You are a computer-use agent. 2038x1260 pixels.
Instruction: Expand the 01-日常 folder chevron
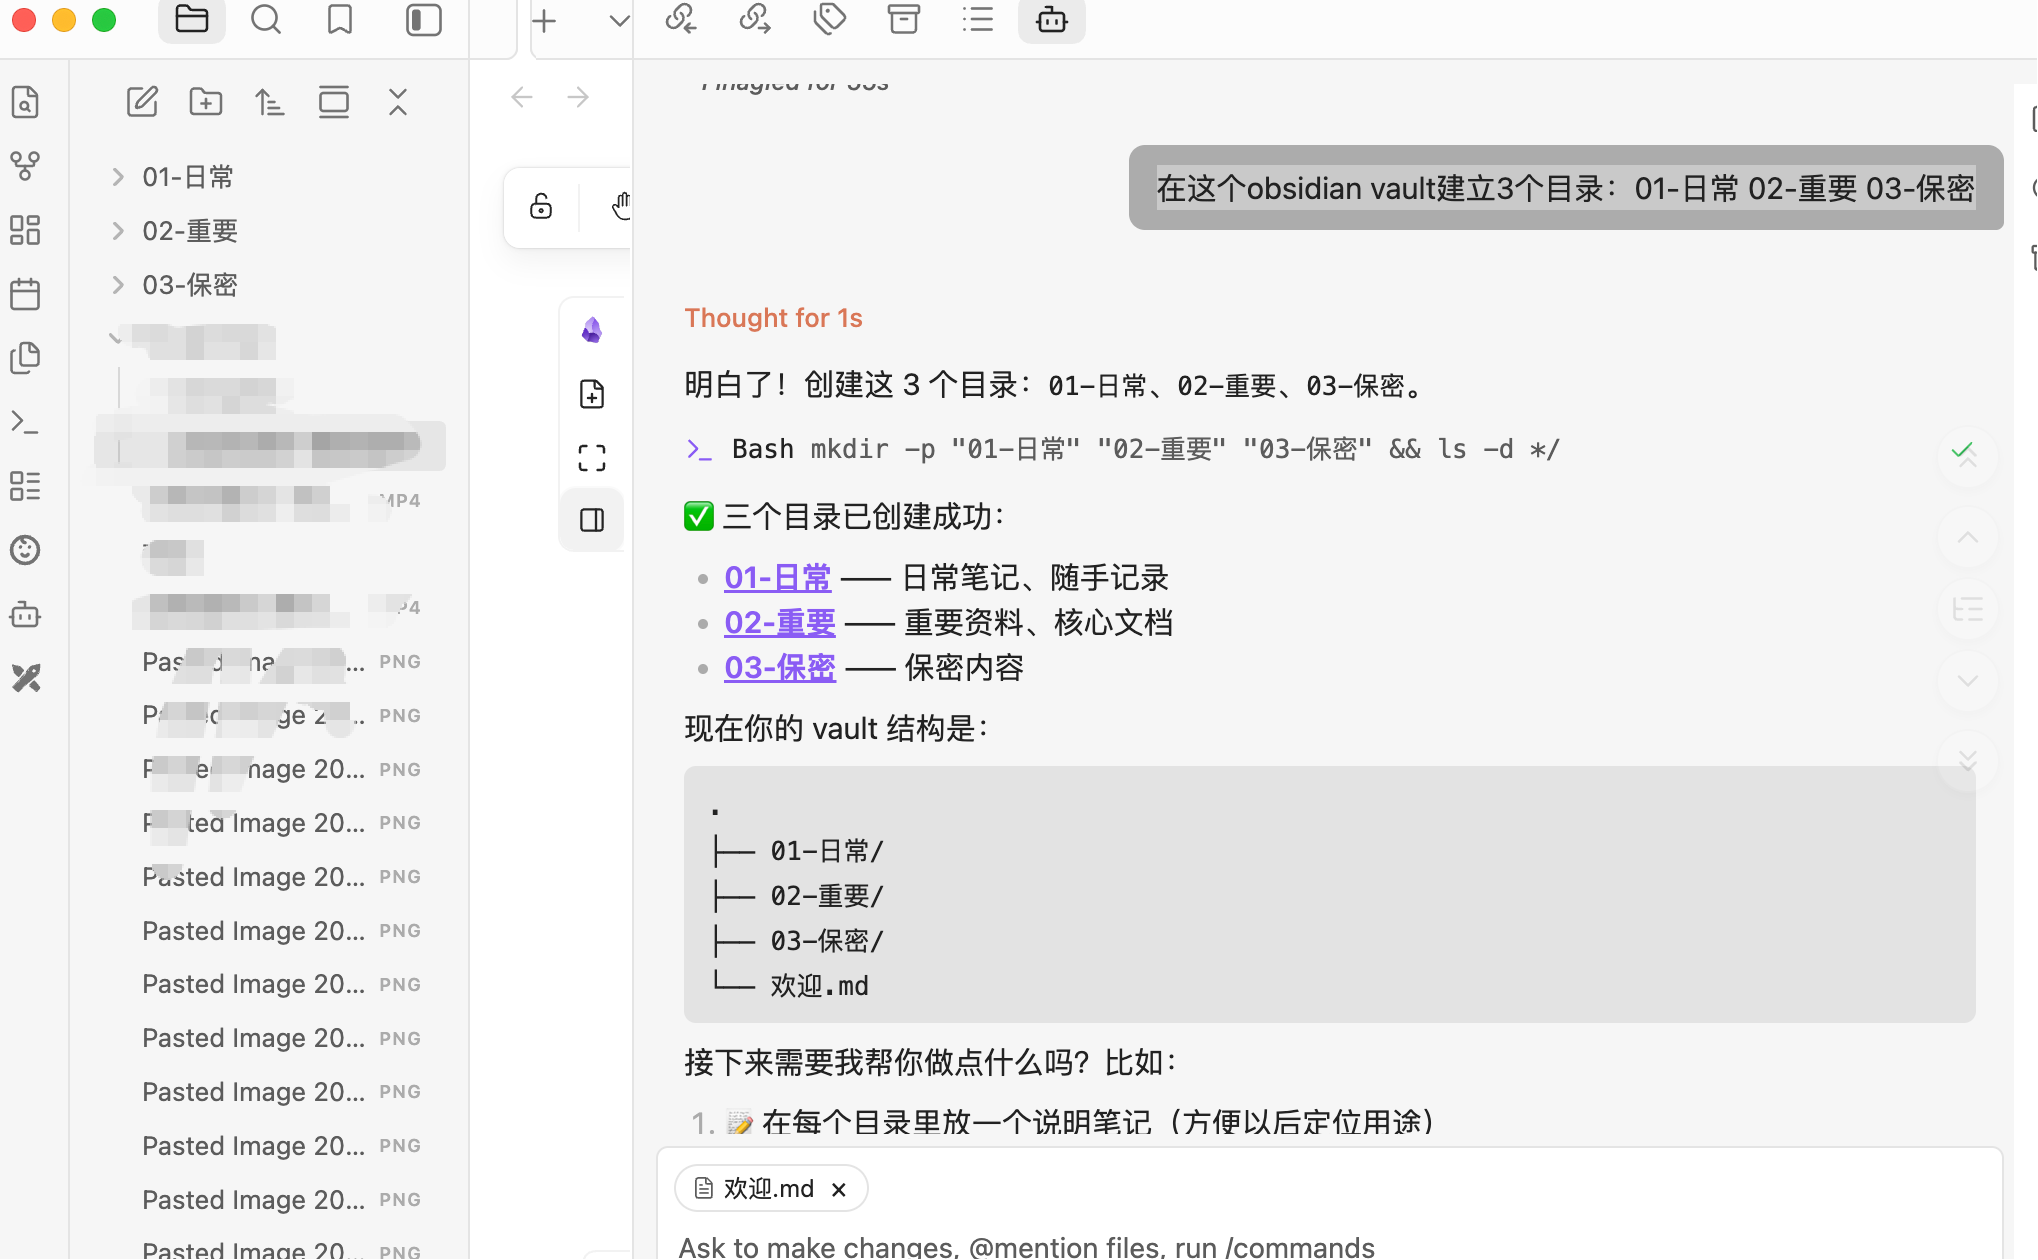(118, 177)
